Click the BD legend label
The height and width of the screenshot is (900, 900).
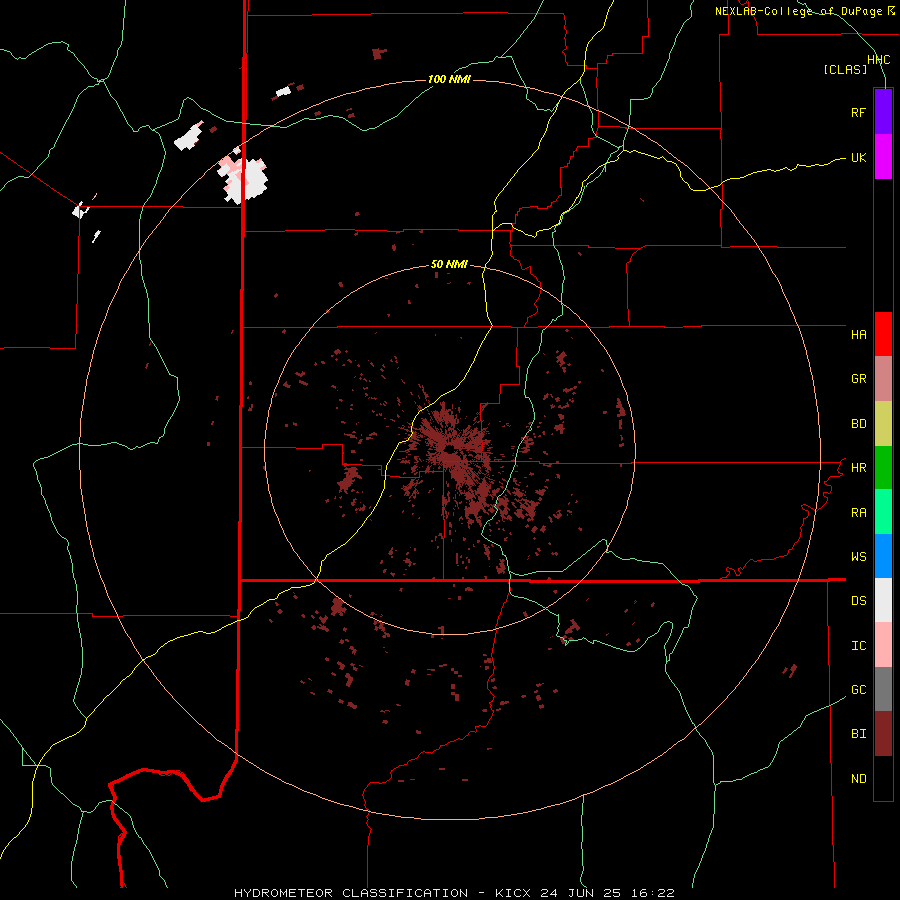click(858, 423)
